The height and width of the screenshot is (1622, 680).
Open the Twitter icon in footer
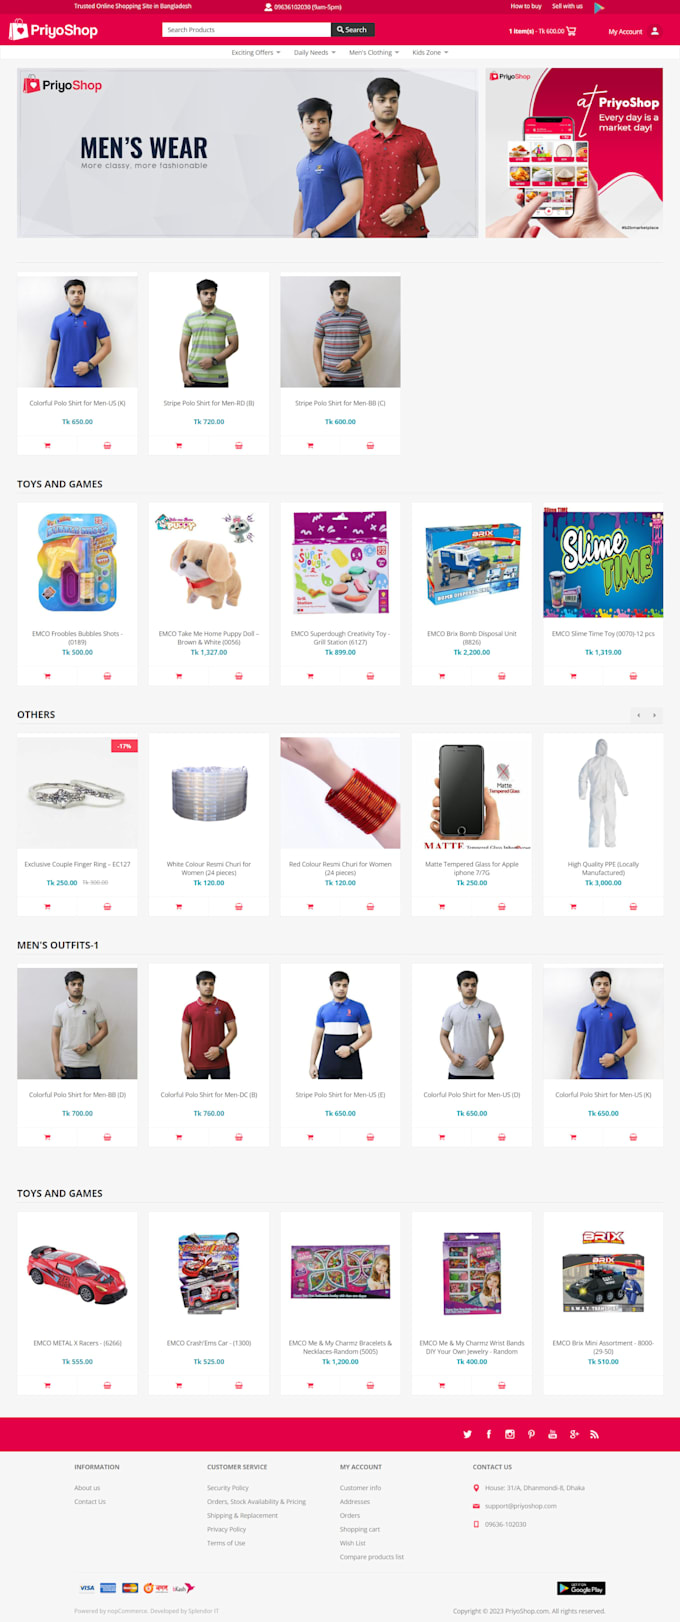467,1434
